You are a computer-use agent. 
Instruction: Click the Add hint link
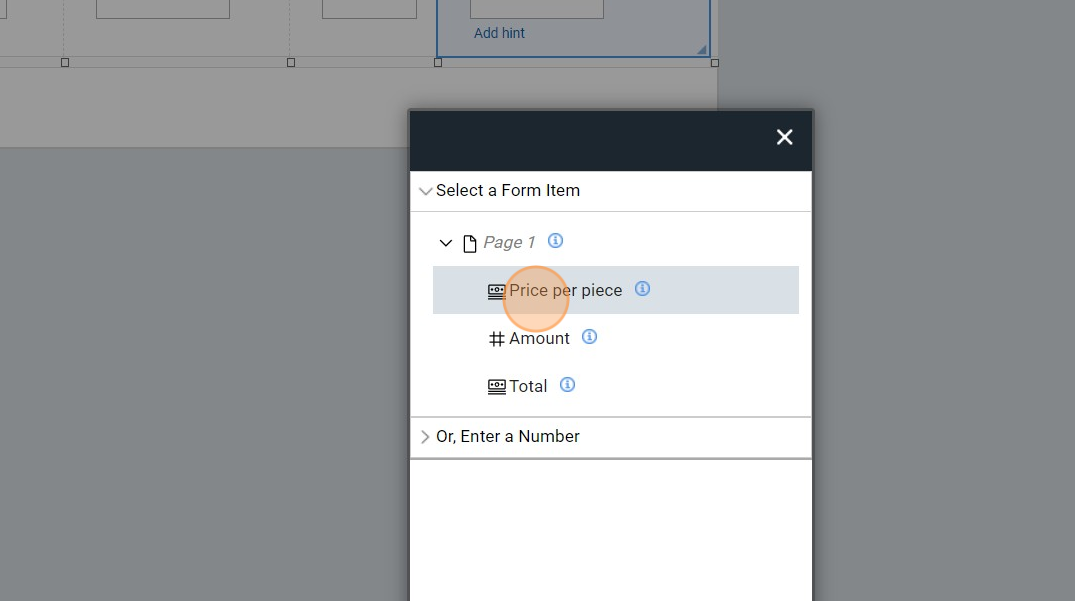pos(499,33)
